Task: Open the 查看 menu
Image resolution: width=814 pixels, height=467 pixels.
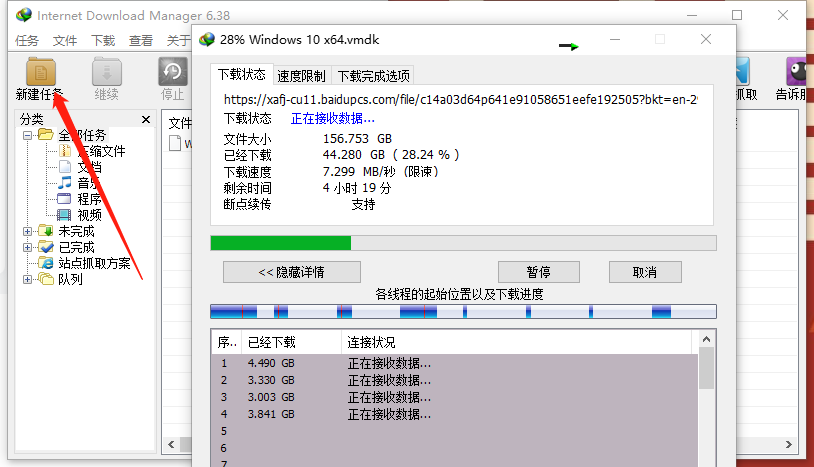Action: (x=141, y=40)
